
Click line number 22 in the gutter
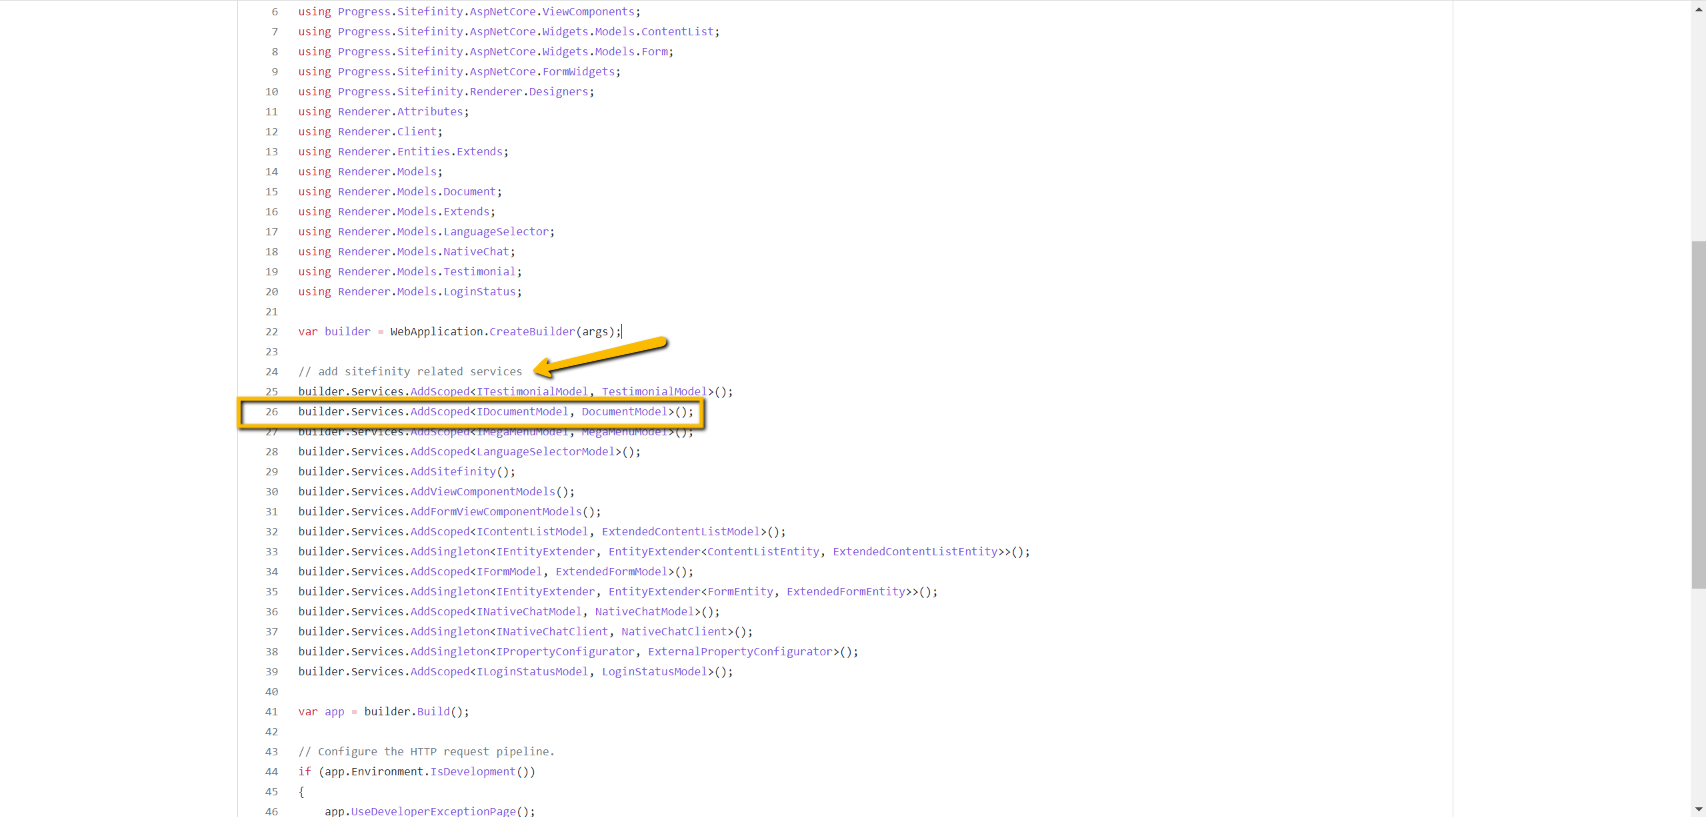(x=271, y=332)
